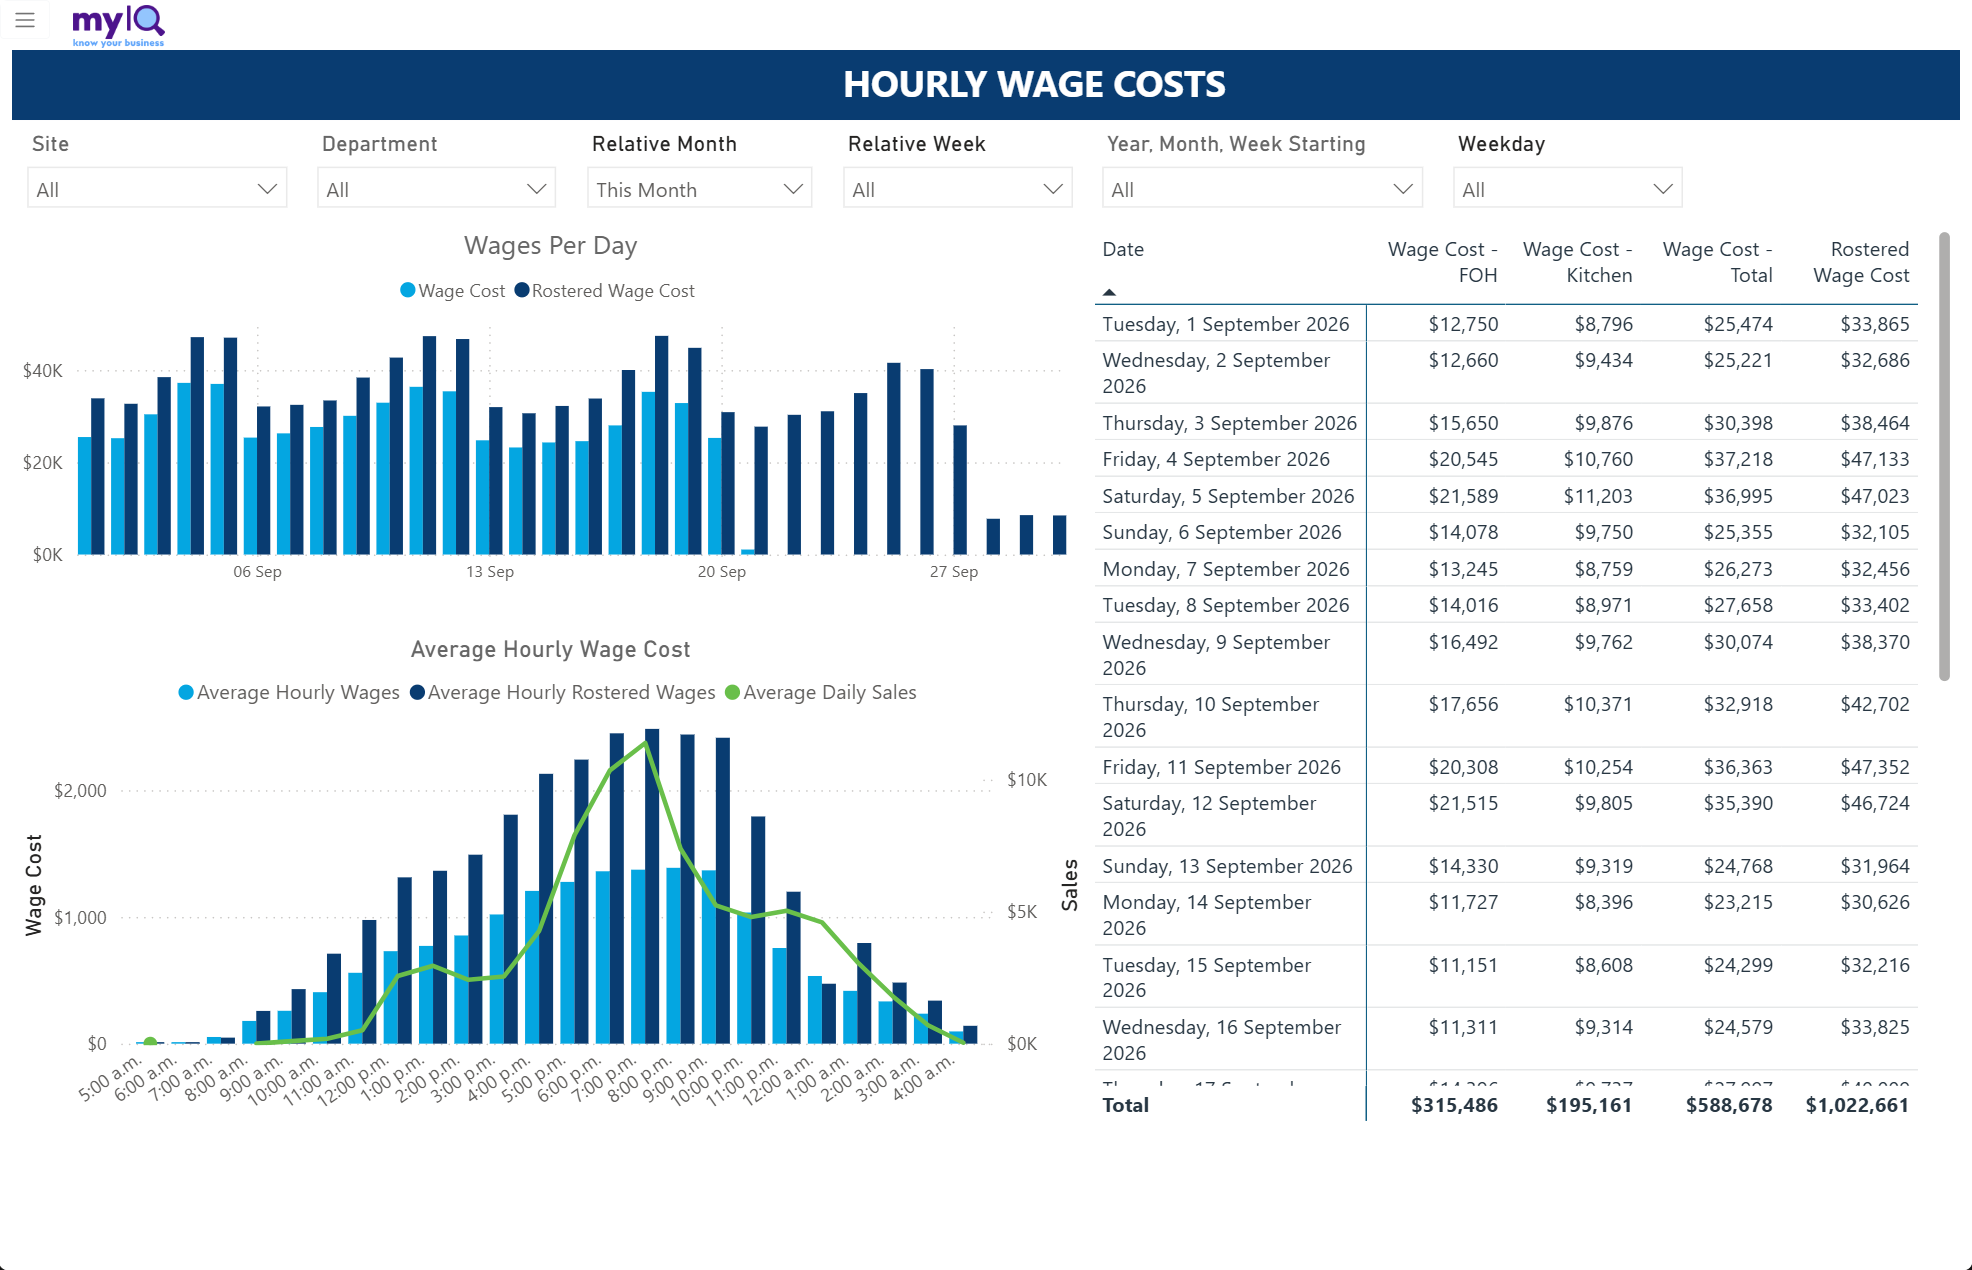Select row Tuesday, 1 September 2026
Viewport: 1972px width, 1270px height.
coord(1506,324)
